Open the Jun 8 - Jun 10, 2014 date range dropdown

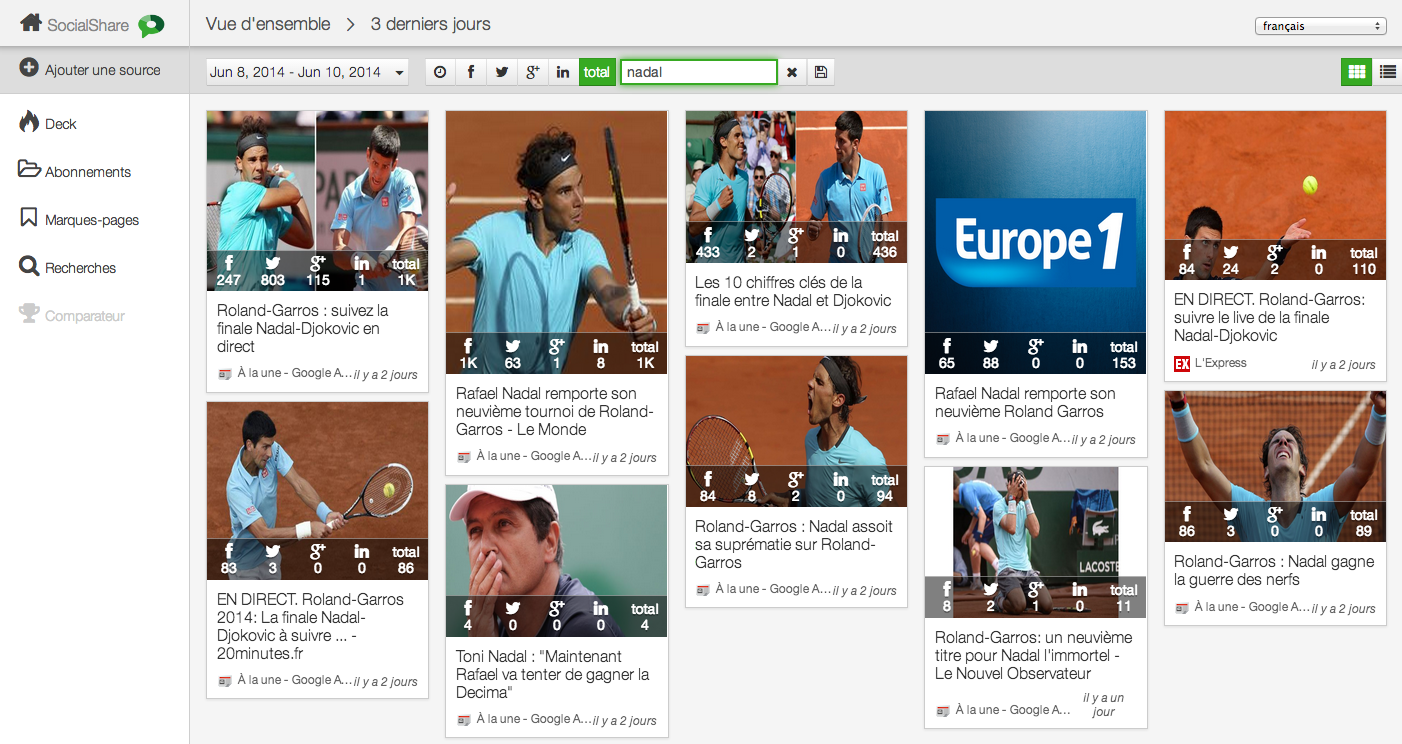[307, 72]
